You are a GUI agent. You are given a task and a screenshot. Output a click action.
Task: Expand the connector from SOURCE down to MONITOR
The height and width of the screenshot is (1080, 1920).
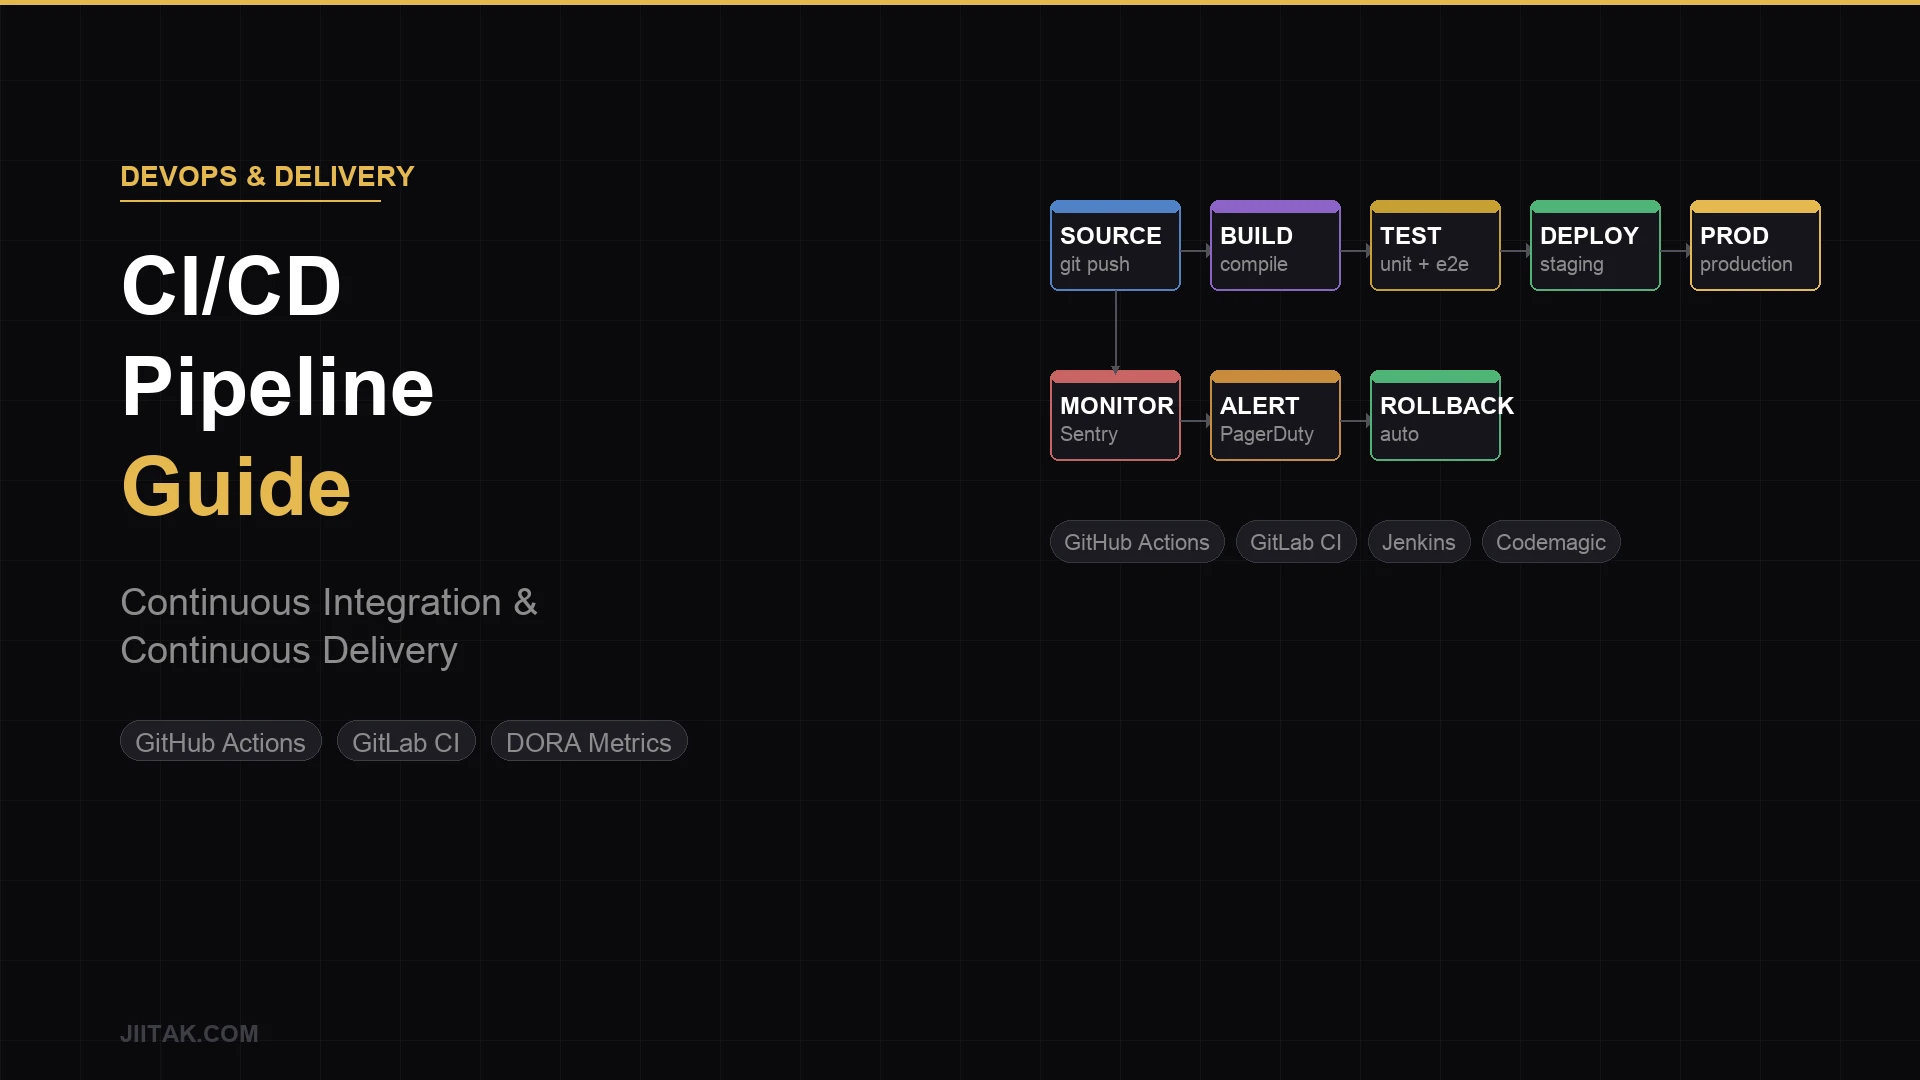(1115, 330)
